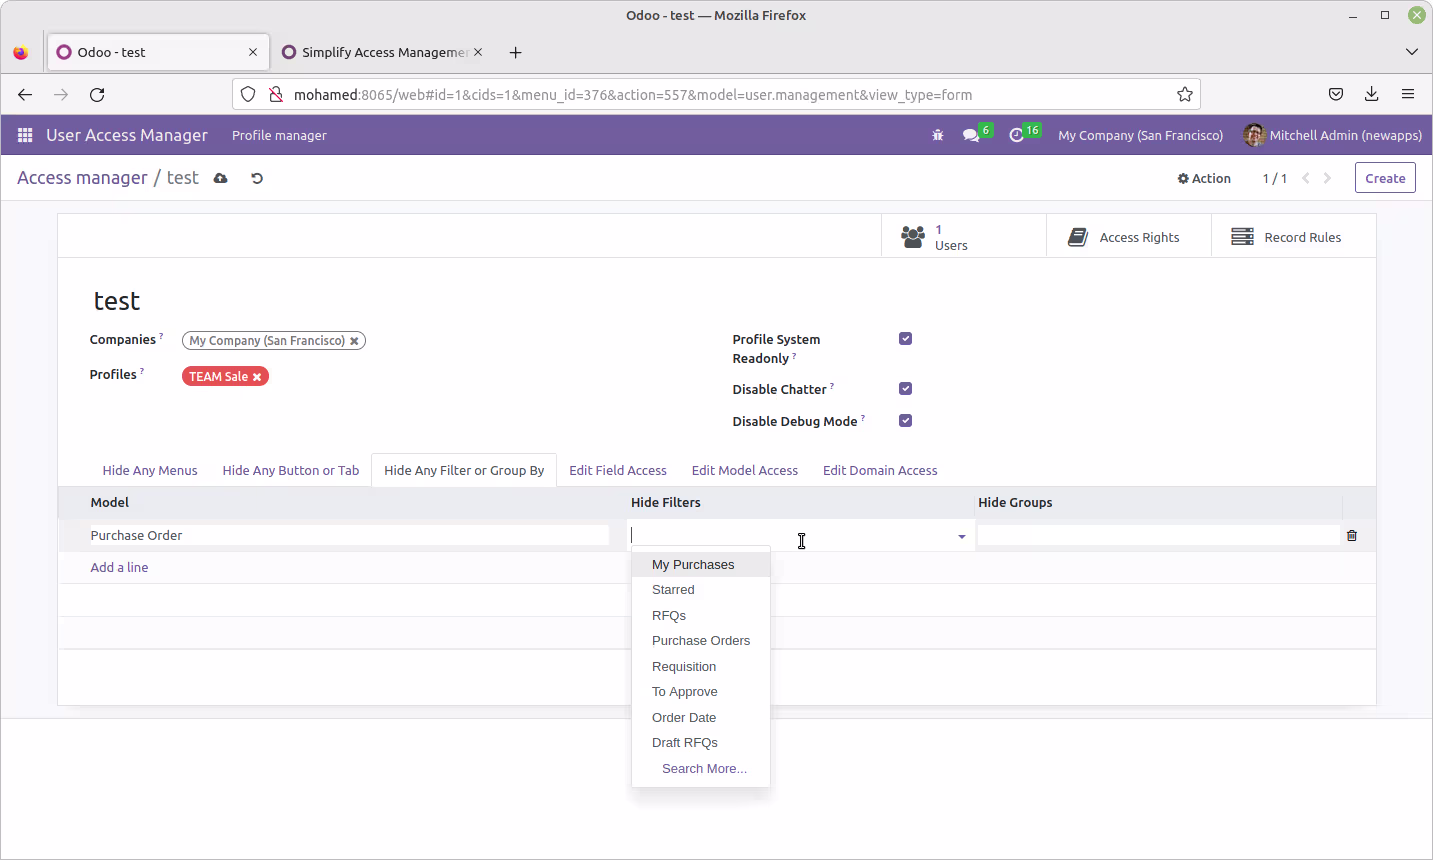Click the shield tracking protection icon

pos(248,94)
